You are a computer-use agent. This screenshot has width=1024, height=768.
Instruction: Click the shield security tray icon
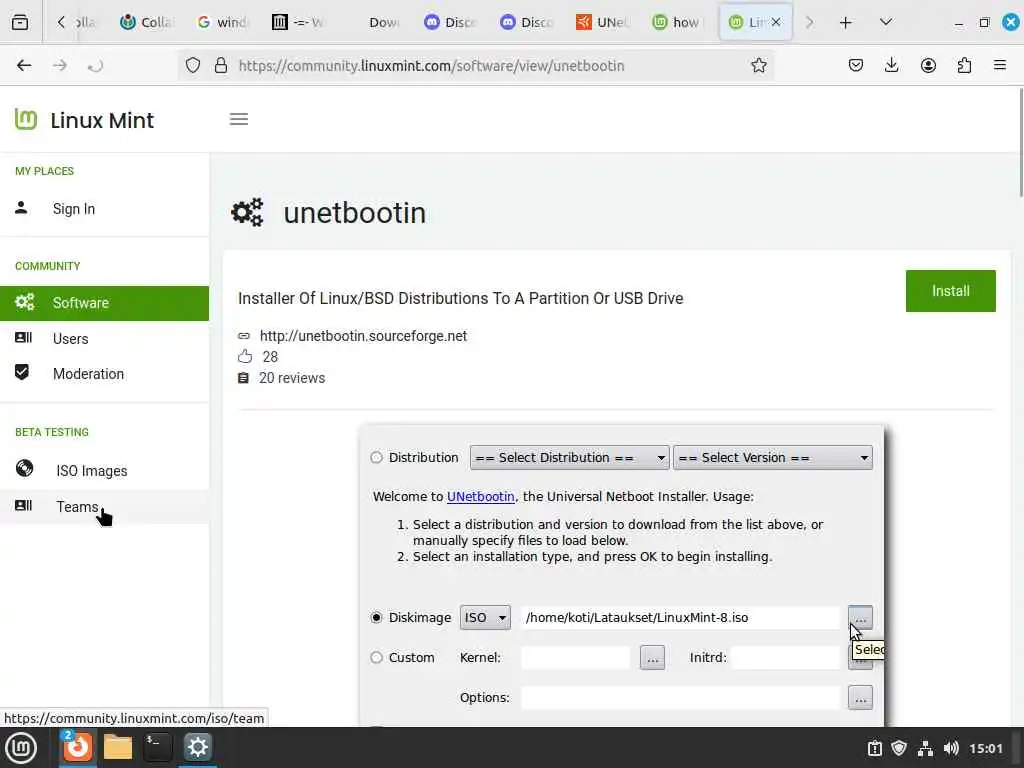click(899, 748)
